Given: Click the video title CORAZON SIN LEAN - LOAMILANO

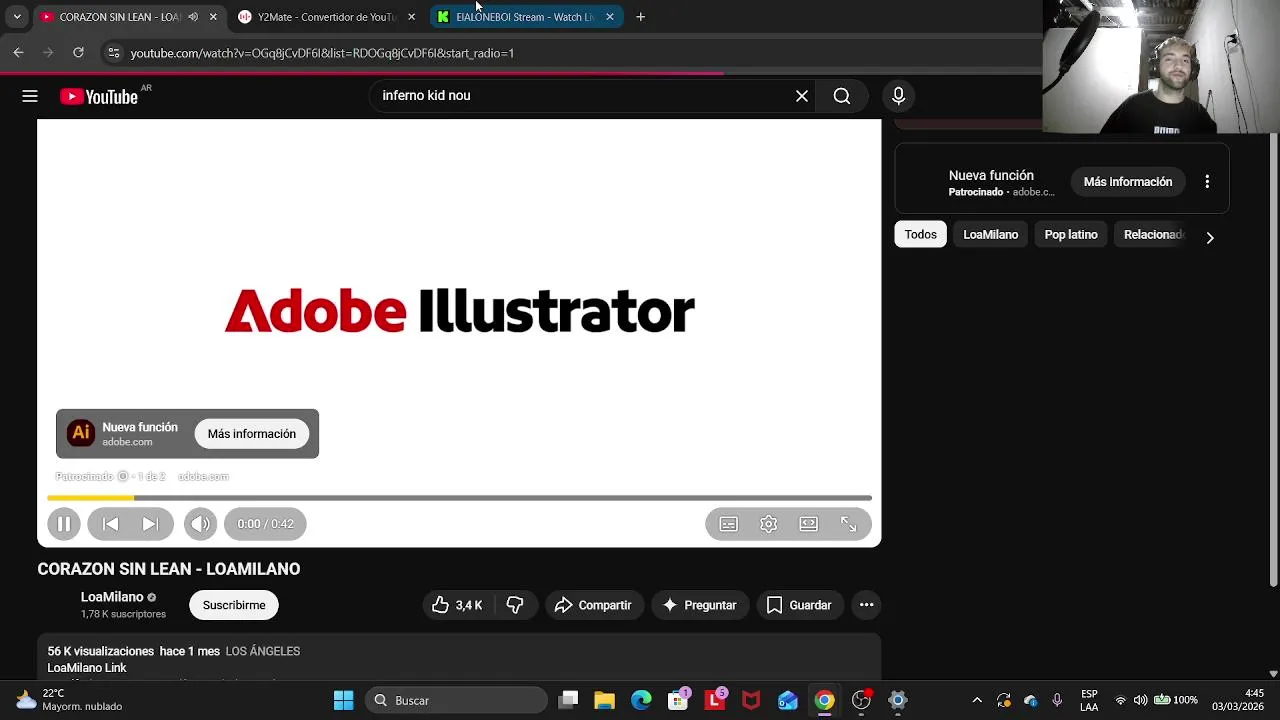Looking at the screenshot, I should pyautogui.click(x=169, y=569).
